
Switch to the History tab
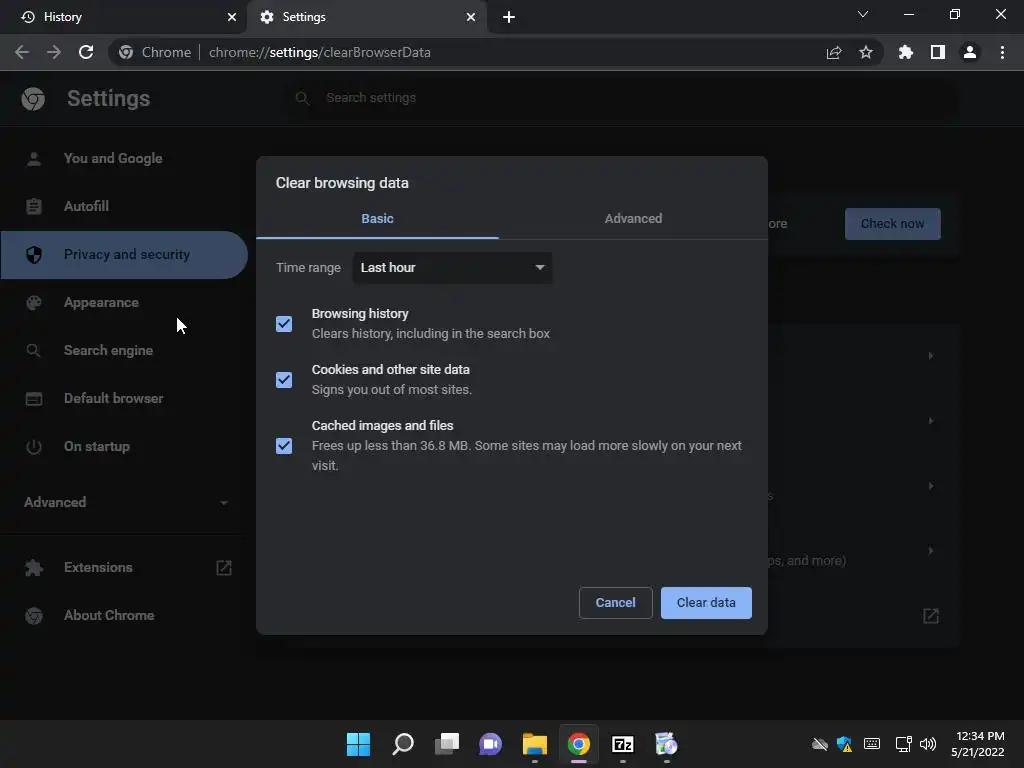tap(124, 17)
